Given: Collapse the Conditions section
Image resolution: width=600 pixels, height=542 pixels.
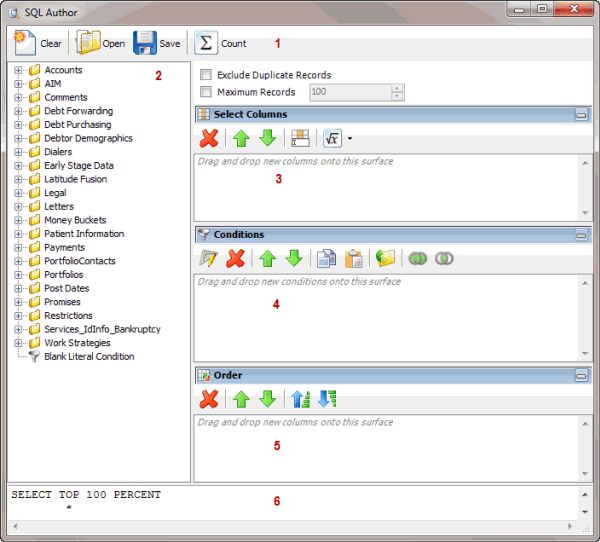Looking at the screenshot, I should 581,235.
